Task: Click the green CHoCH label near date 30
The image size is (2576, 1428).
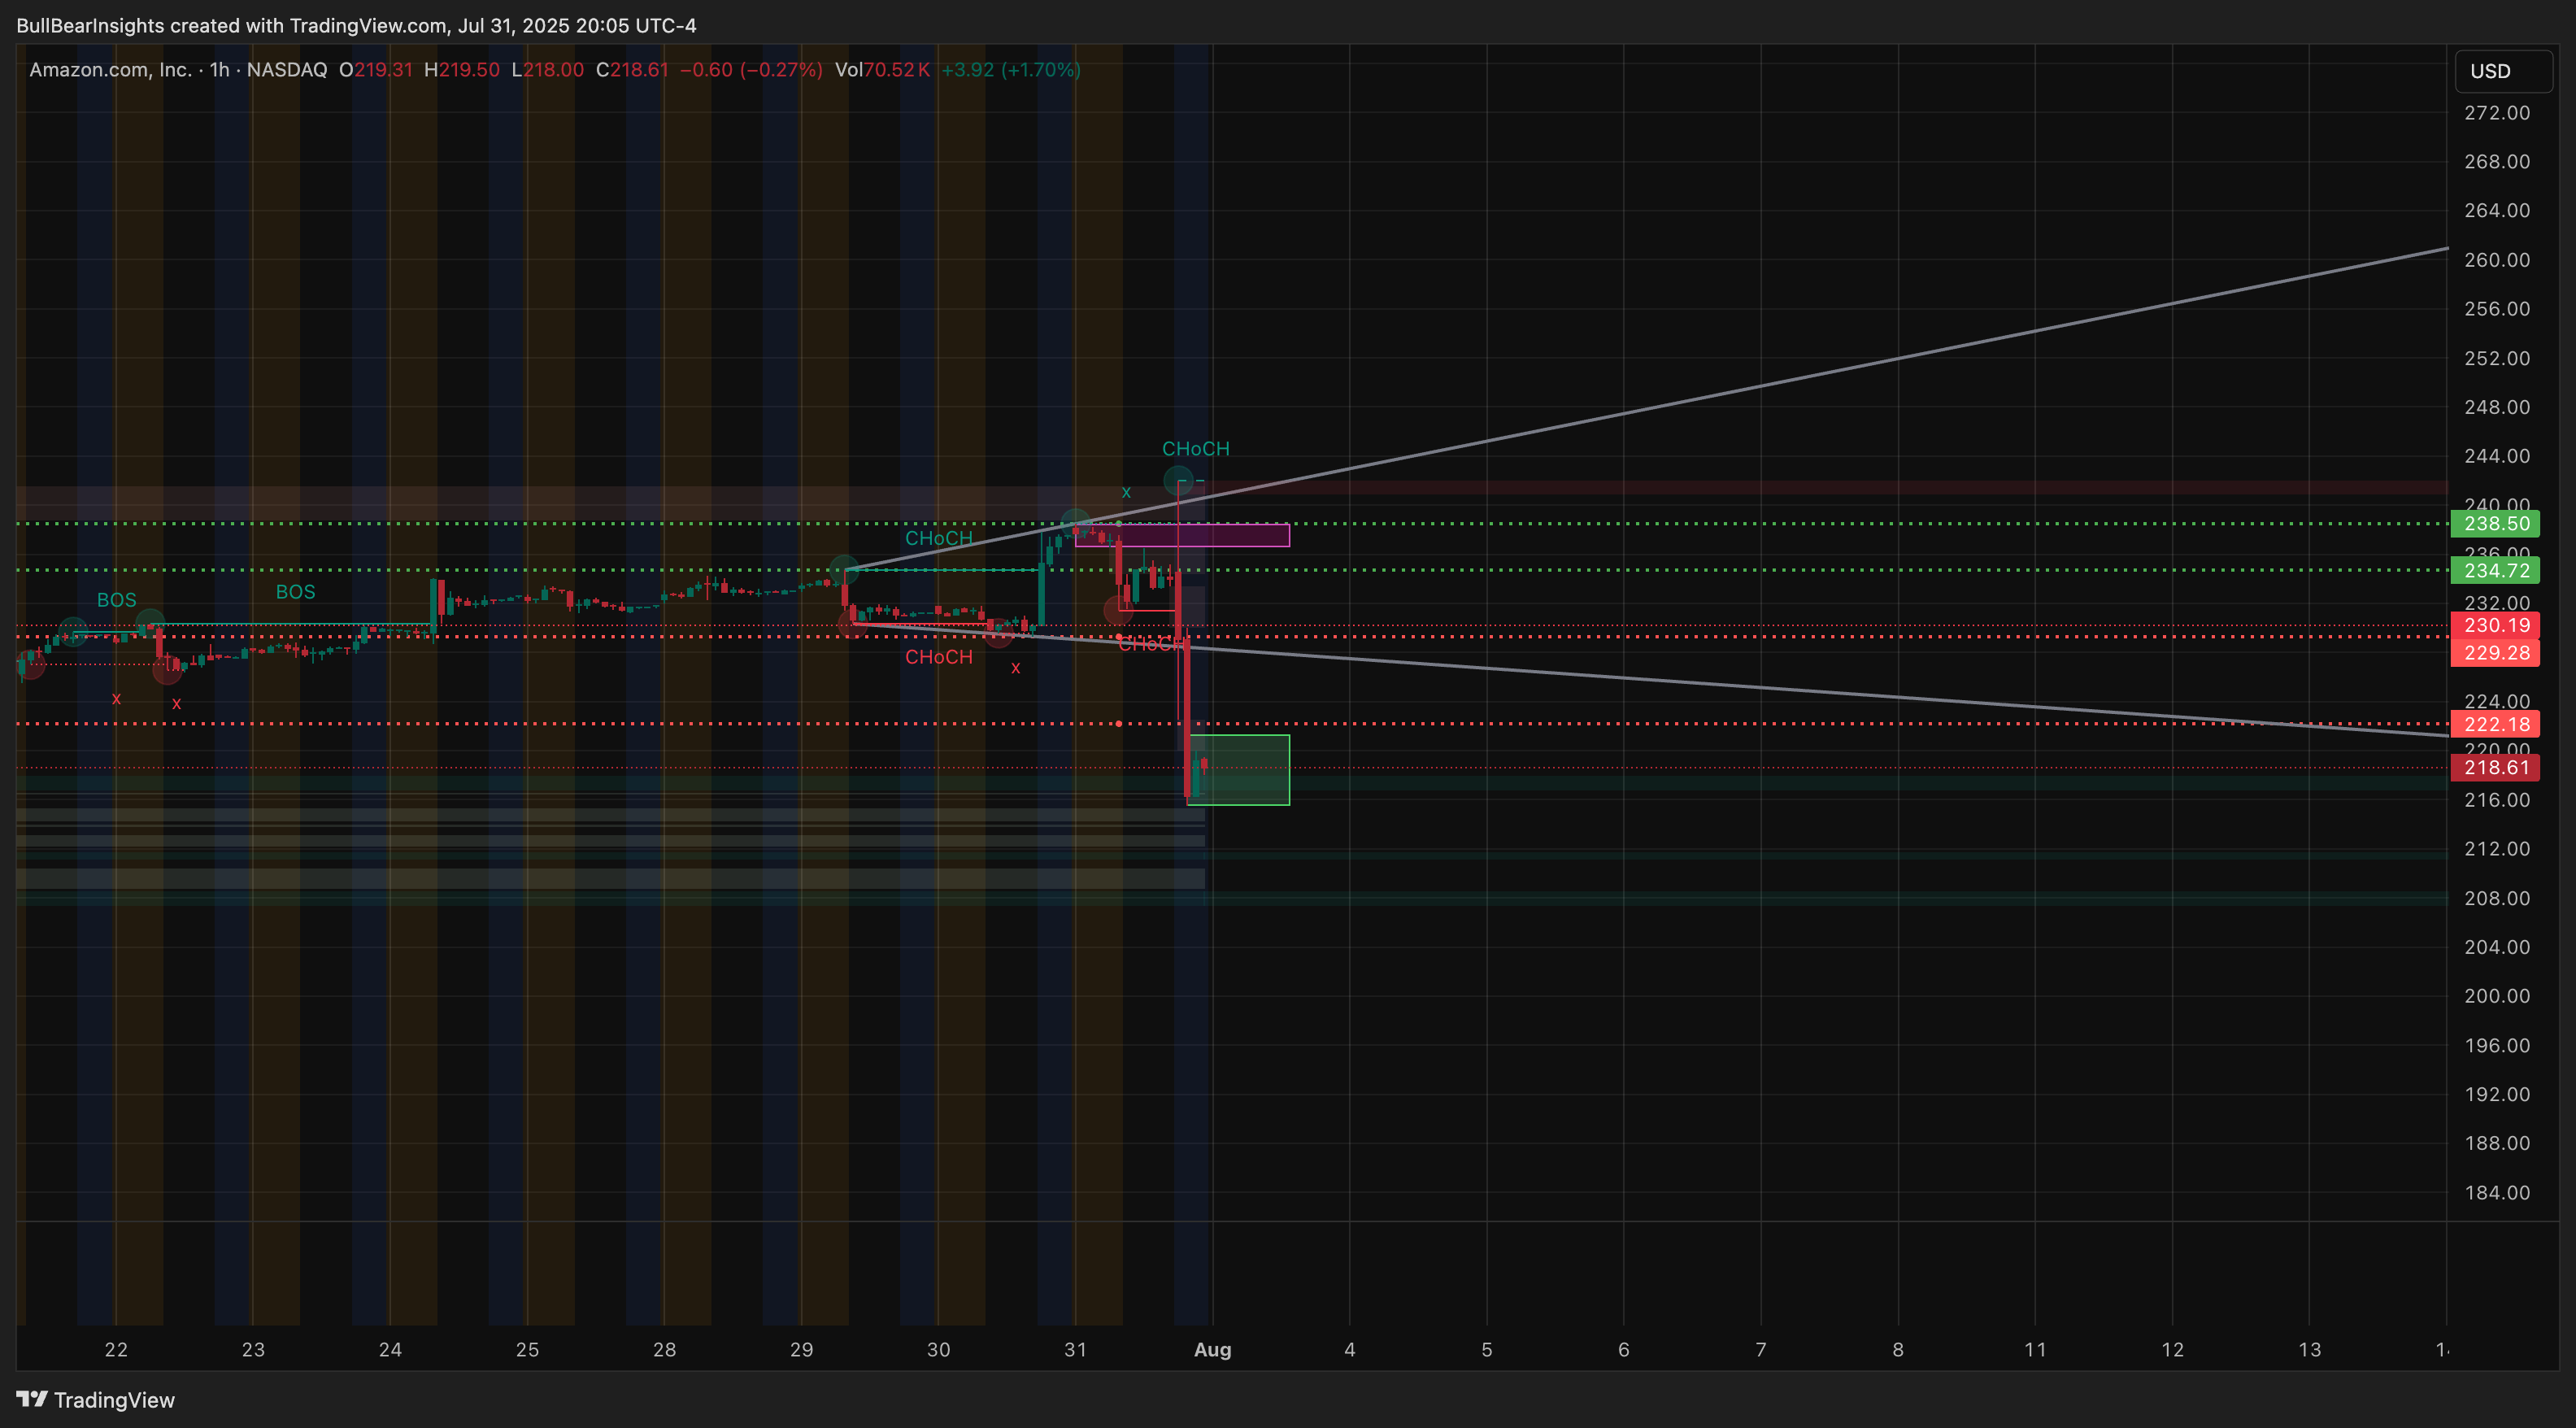Action: tap(938, 538)
